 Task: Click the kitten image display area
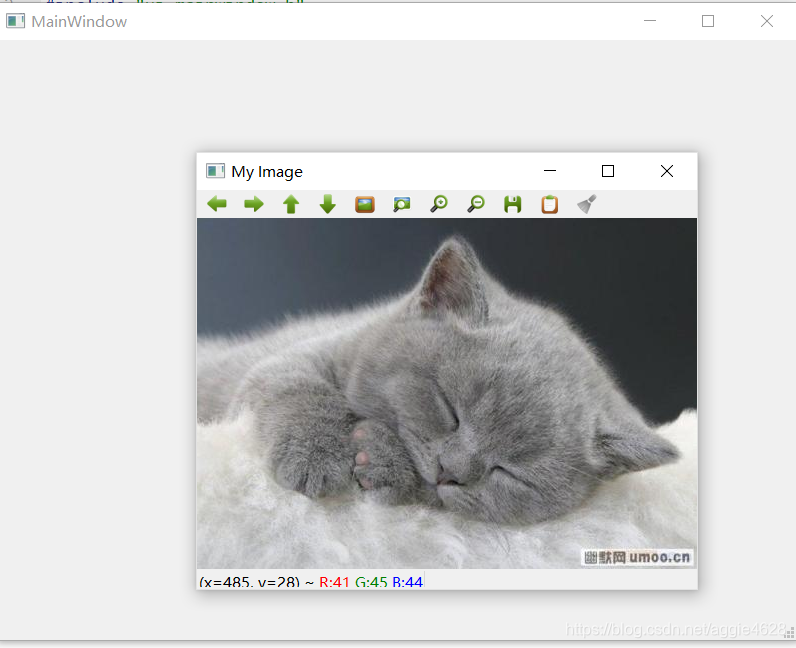[x=447, y=393]
